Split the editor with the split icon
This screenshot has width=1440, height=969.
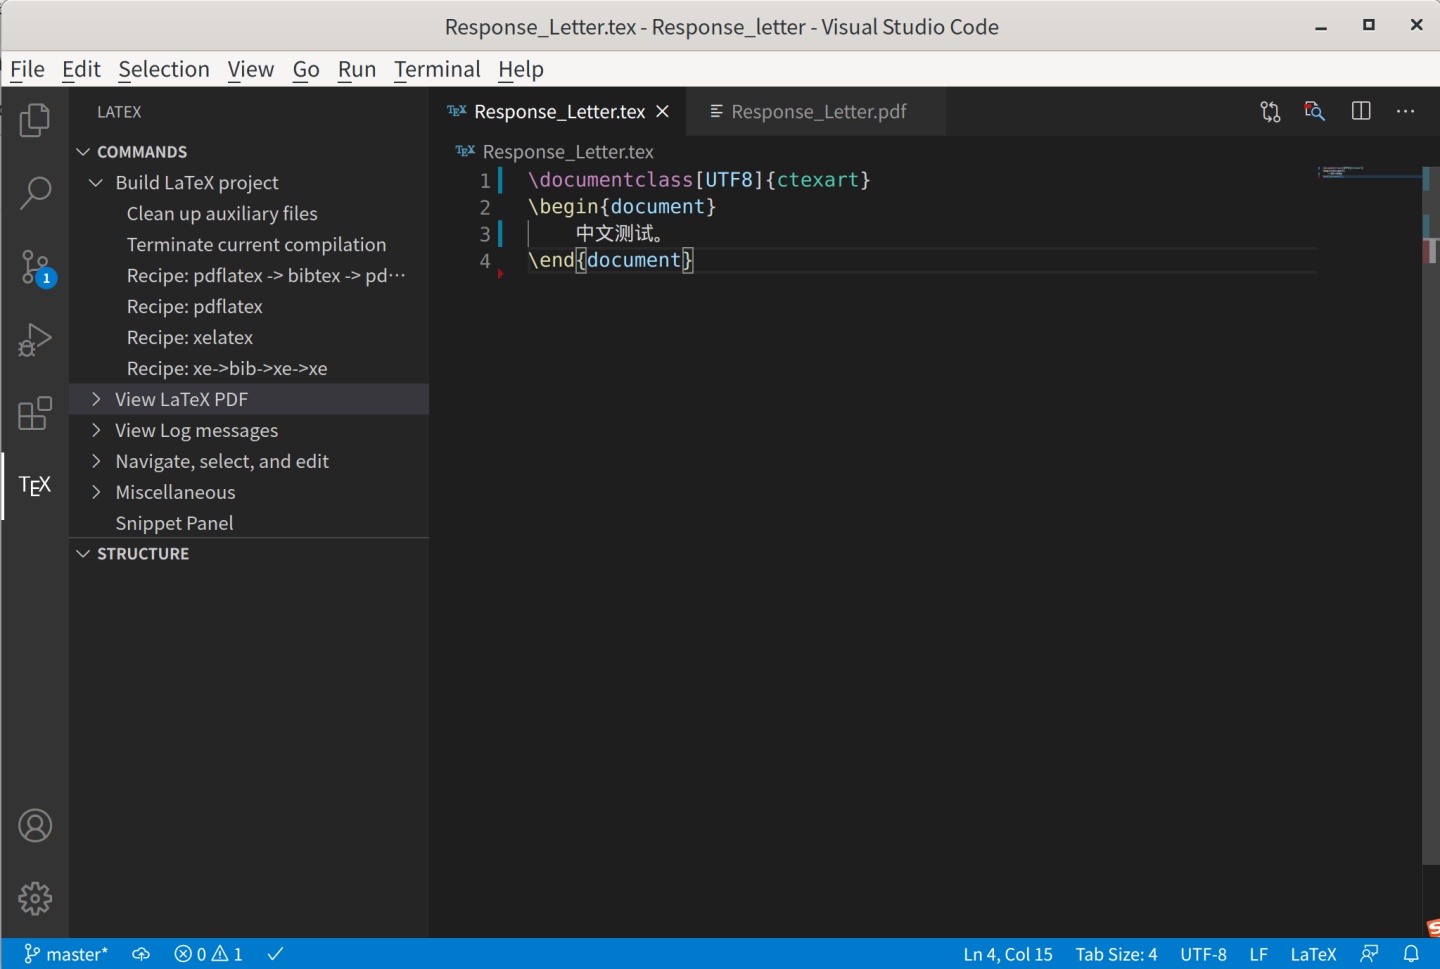[1361, 111]
